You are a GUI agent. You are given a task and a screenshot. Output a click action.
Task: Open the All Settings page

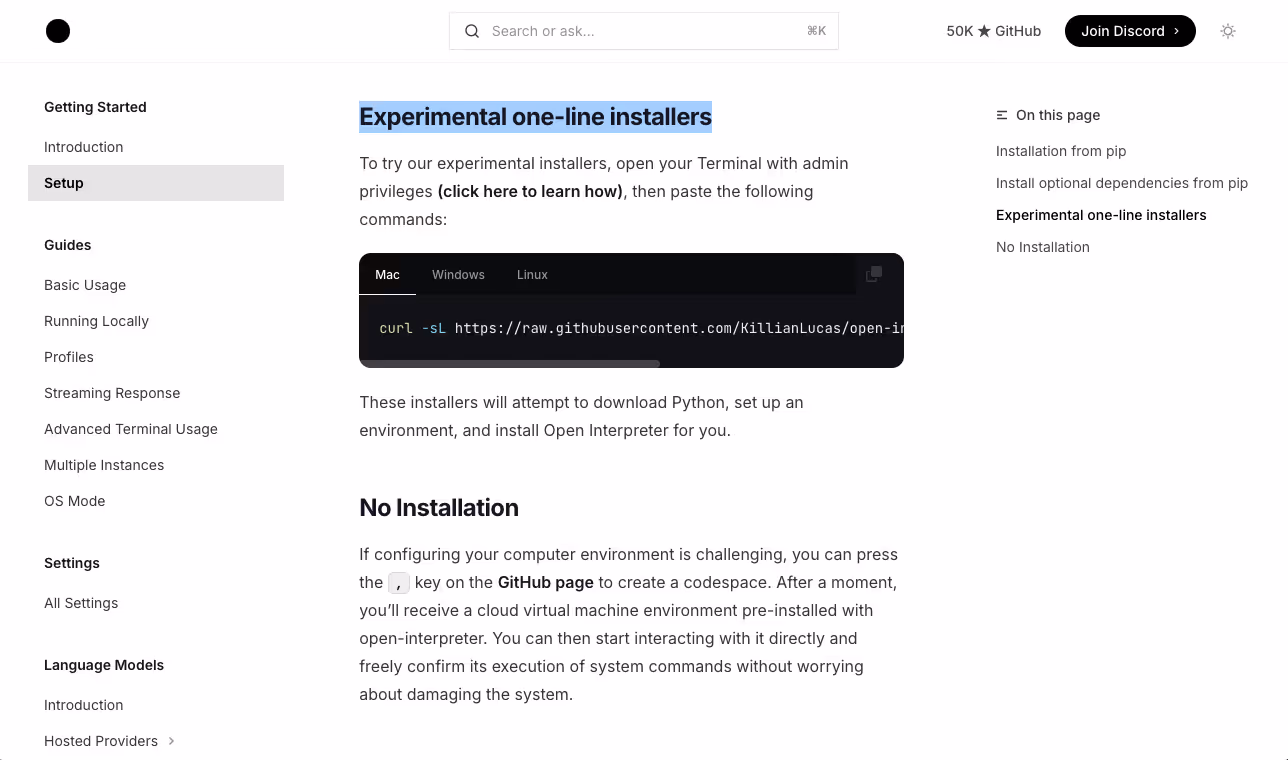(81, 603)
